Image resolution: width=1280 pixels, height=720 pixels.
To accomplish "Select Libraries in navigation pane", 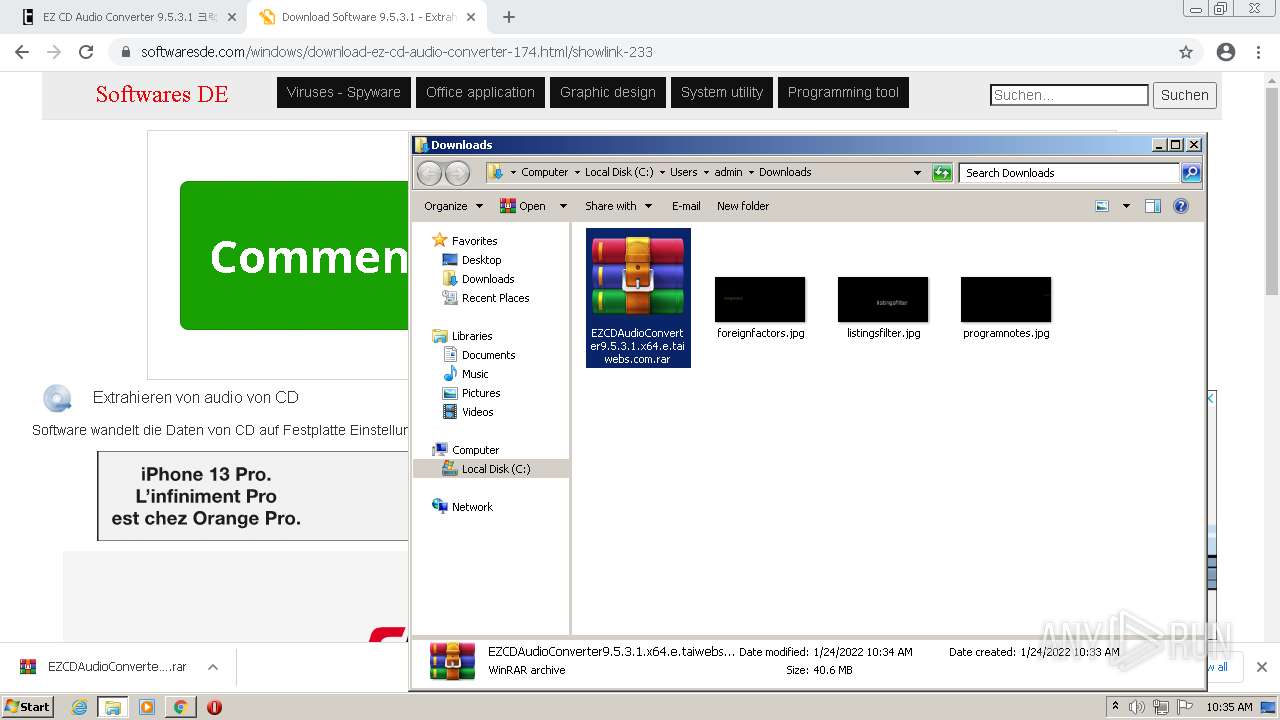I will click(472, 336).
